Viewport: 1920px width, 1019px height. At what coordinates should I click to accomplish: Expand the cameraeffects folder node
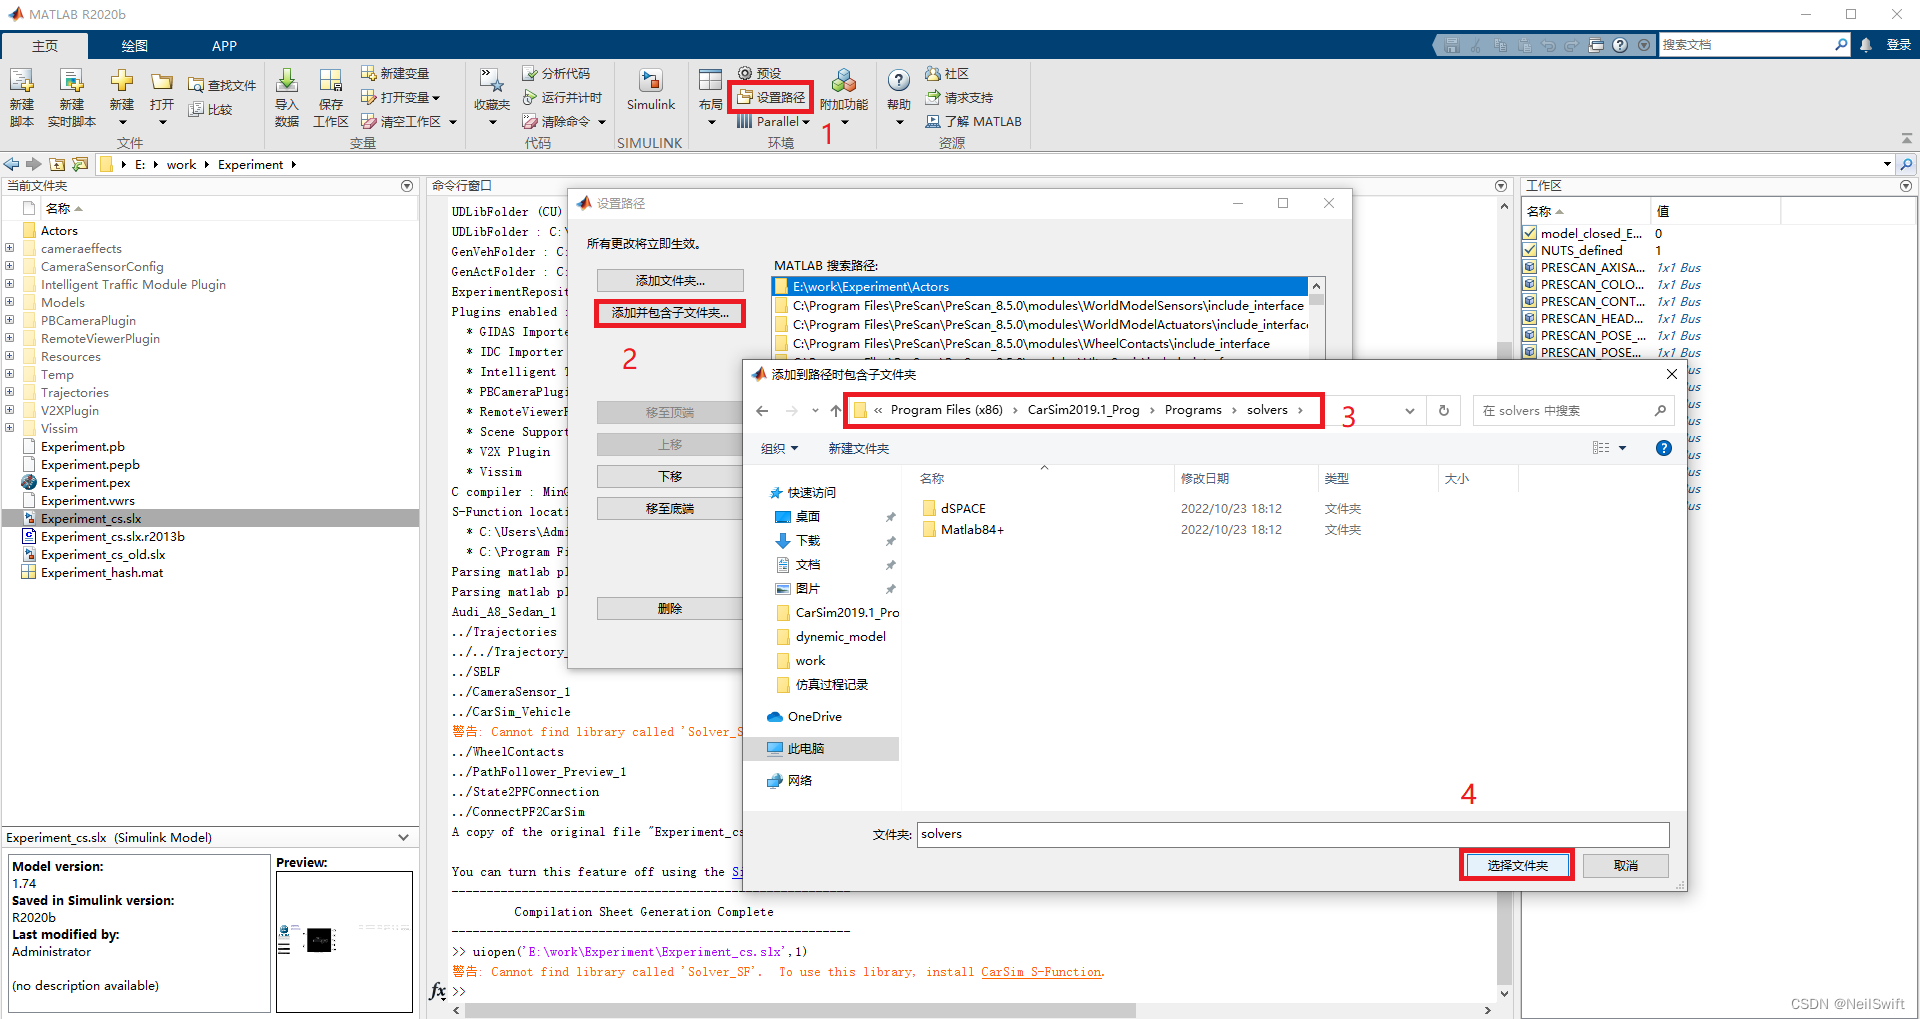coord(10,248)
